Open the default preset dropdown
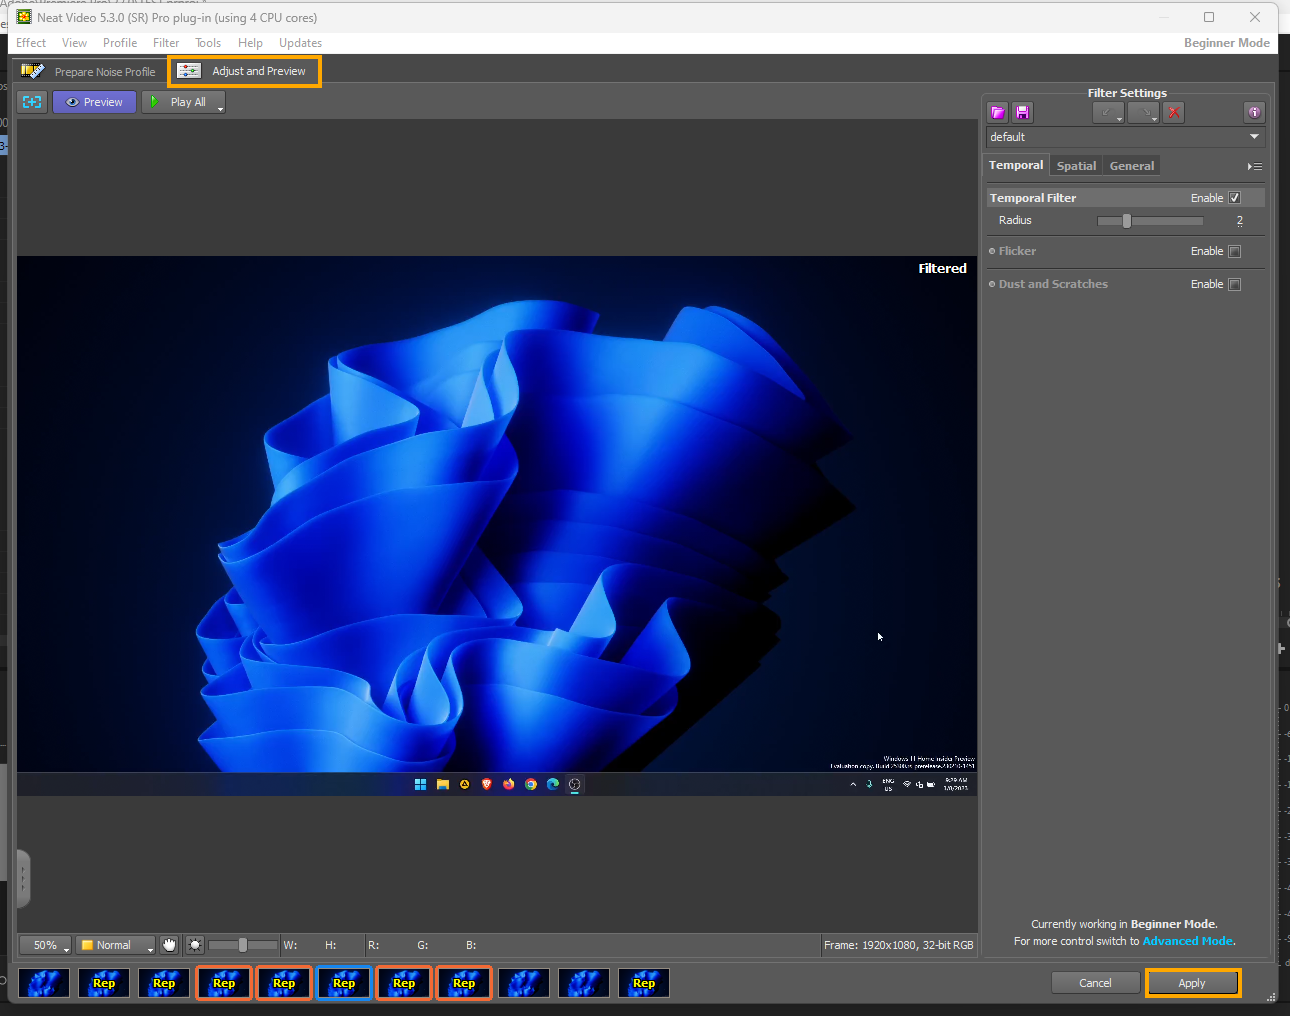The height and width of the screenshot is (1016, 1290). [1125, 137]
